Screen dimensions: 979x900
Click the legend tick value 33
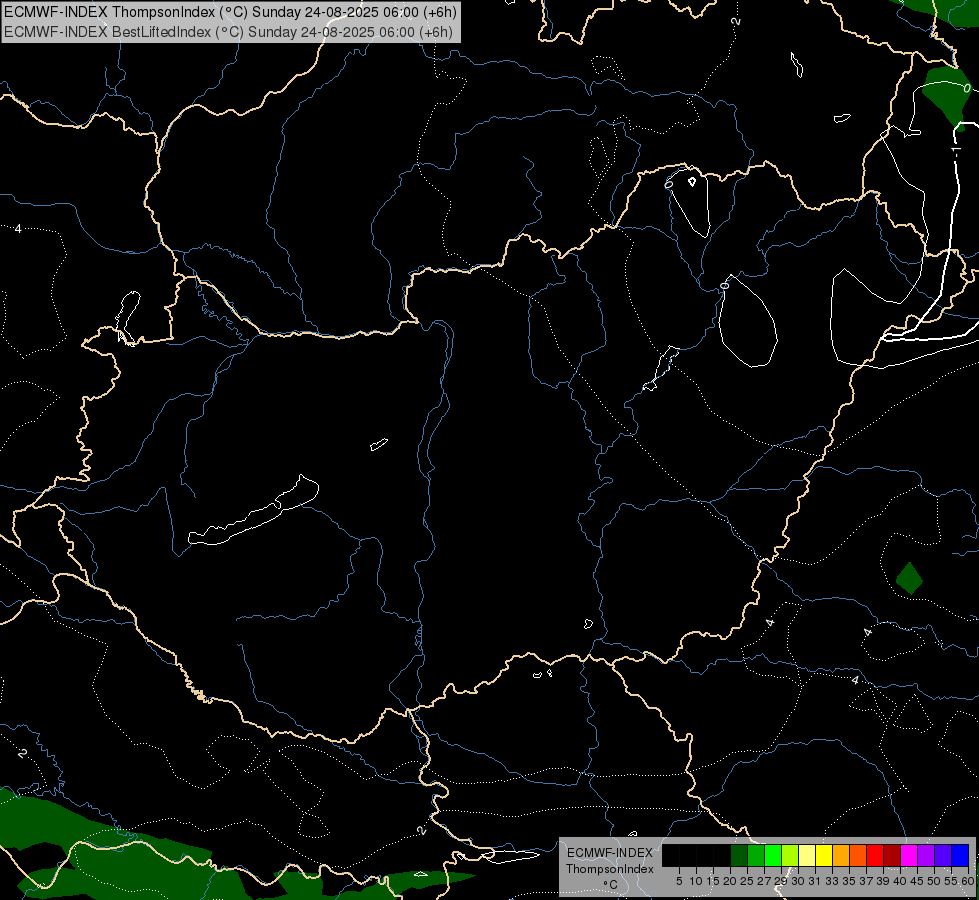coord(832,881)
